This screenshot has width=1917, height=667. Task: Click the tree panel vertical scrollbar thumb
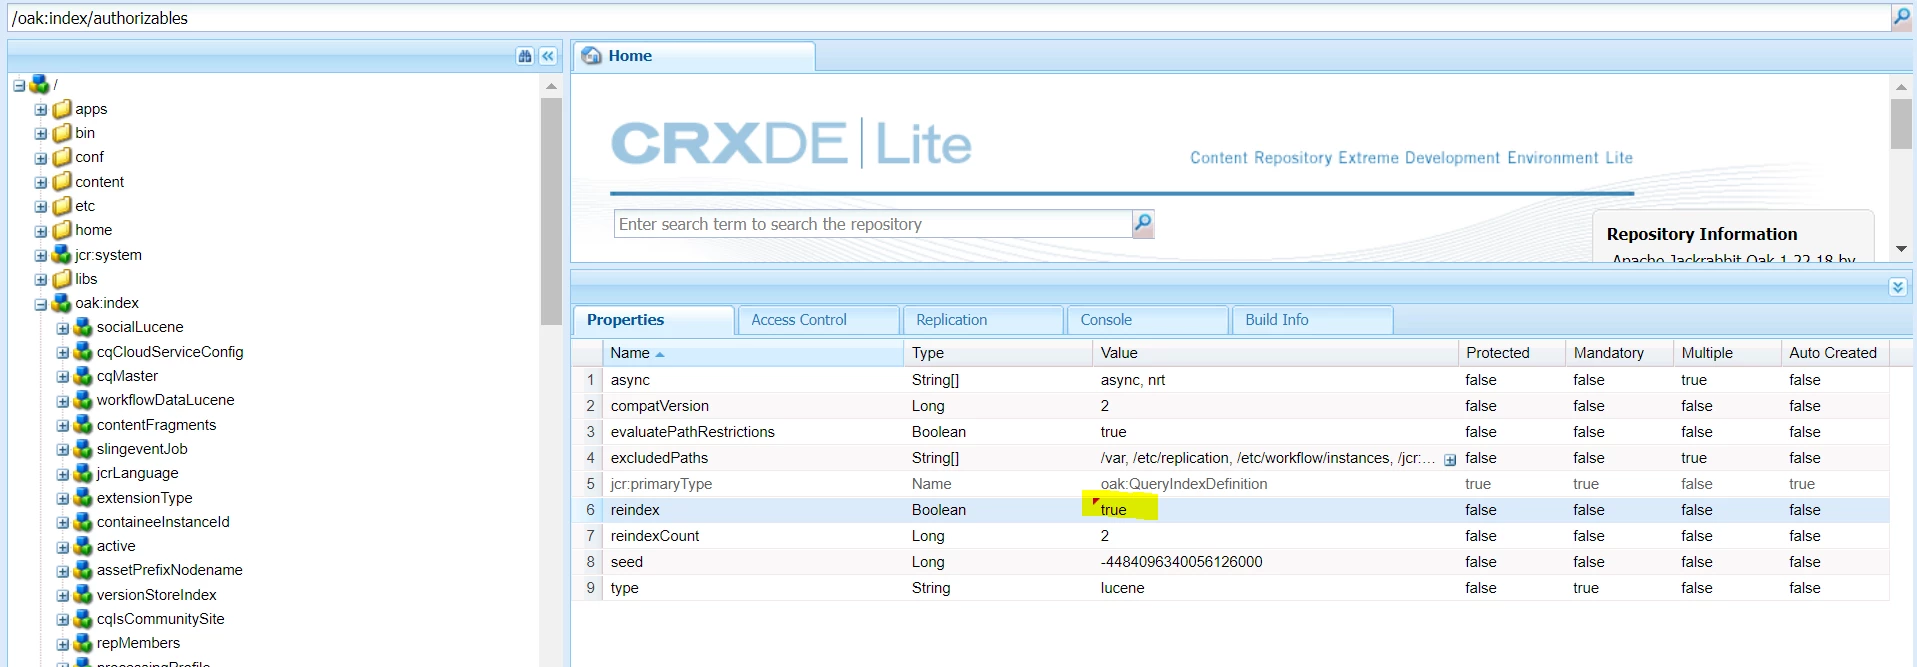(x=551, y=211)
